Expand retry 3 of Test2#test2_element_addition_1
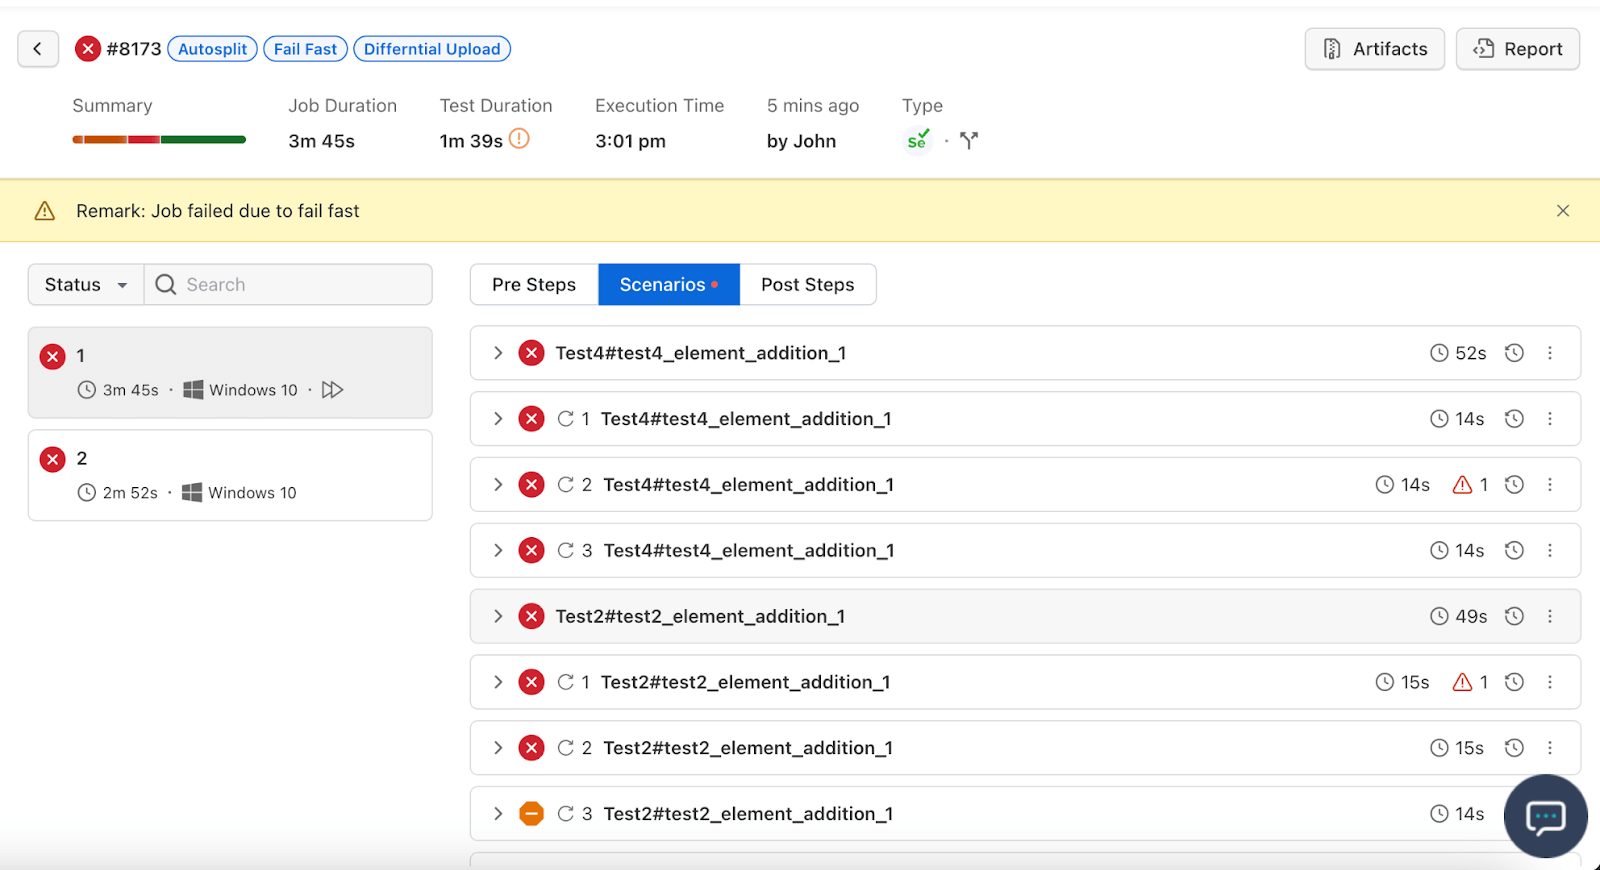This screenshot has height=870, width=1600. click(x=498, y=814)
